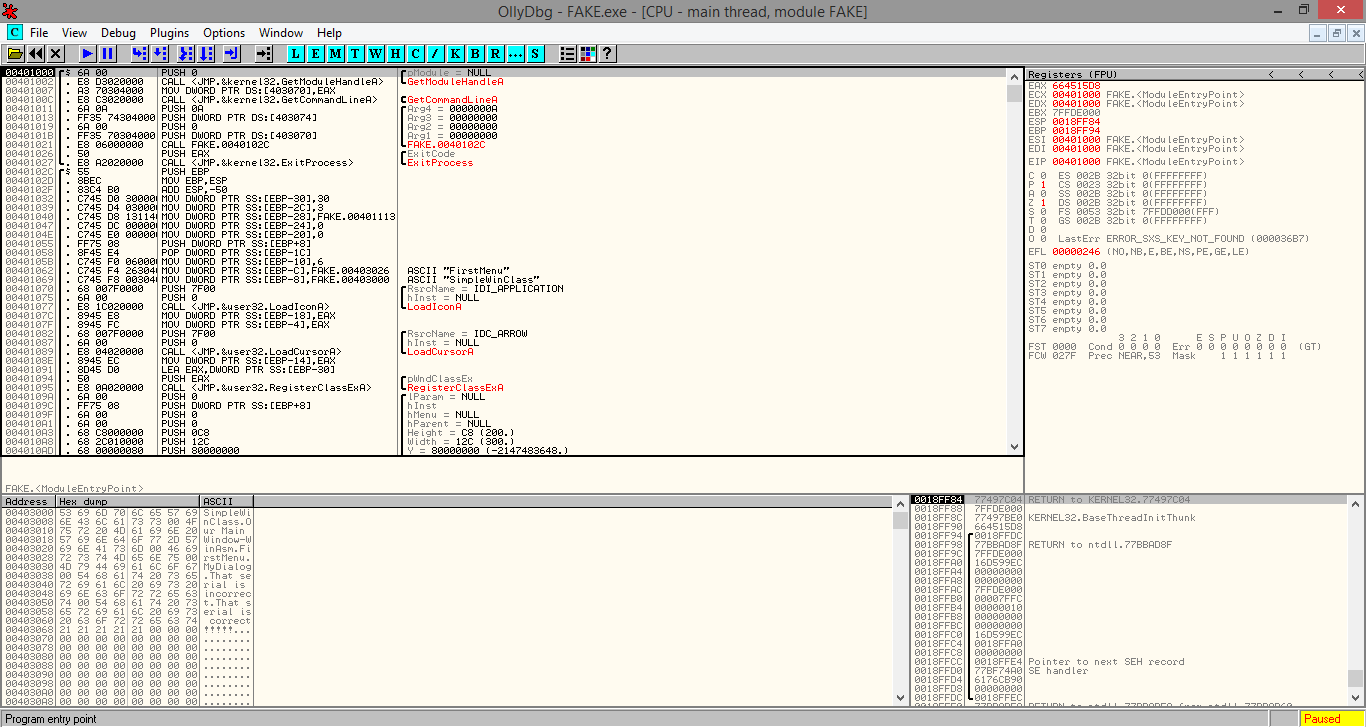
Task: Open the View menu
Action: [x=74, y=33]
